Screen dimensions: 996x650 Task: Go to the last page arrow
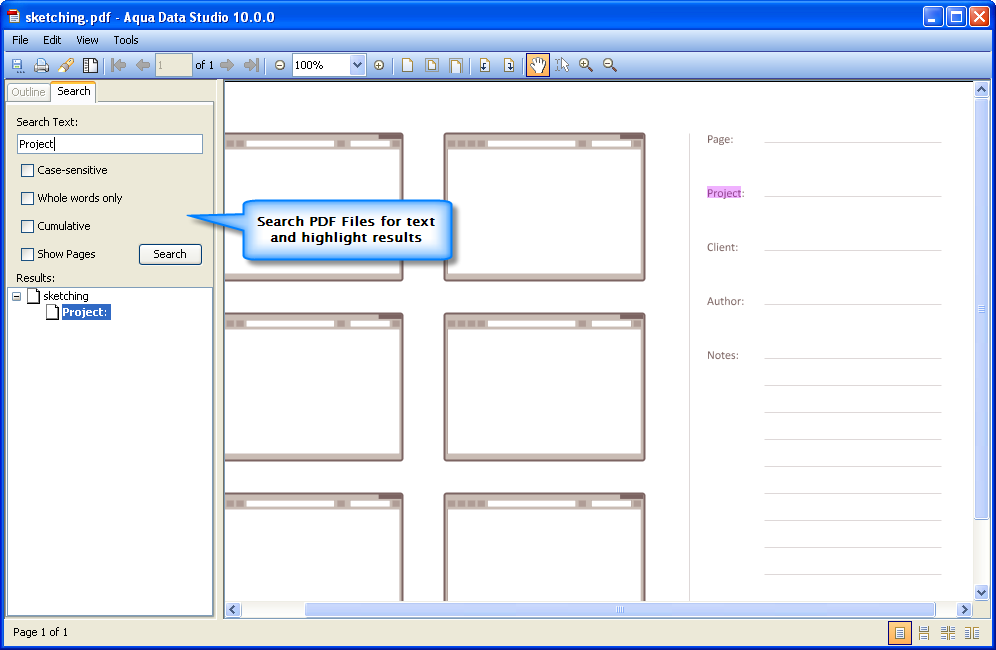(x=252, y=65)
